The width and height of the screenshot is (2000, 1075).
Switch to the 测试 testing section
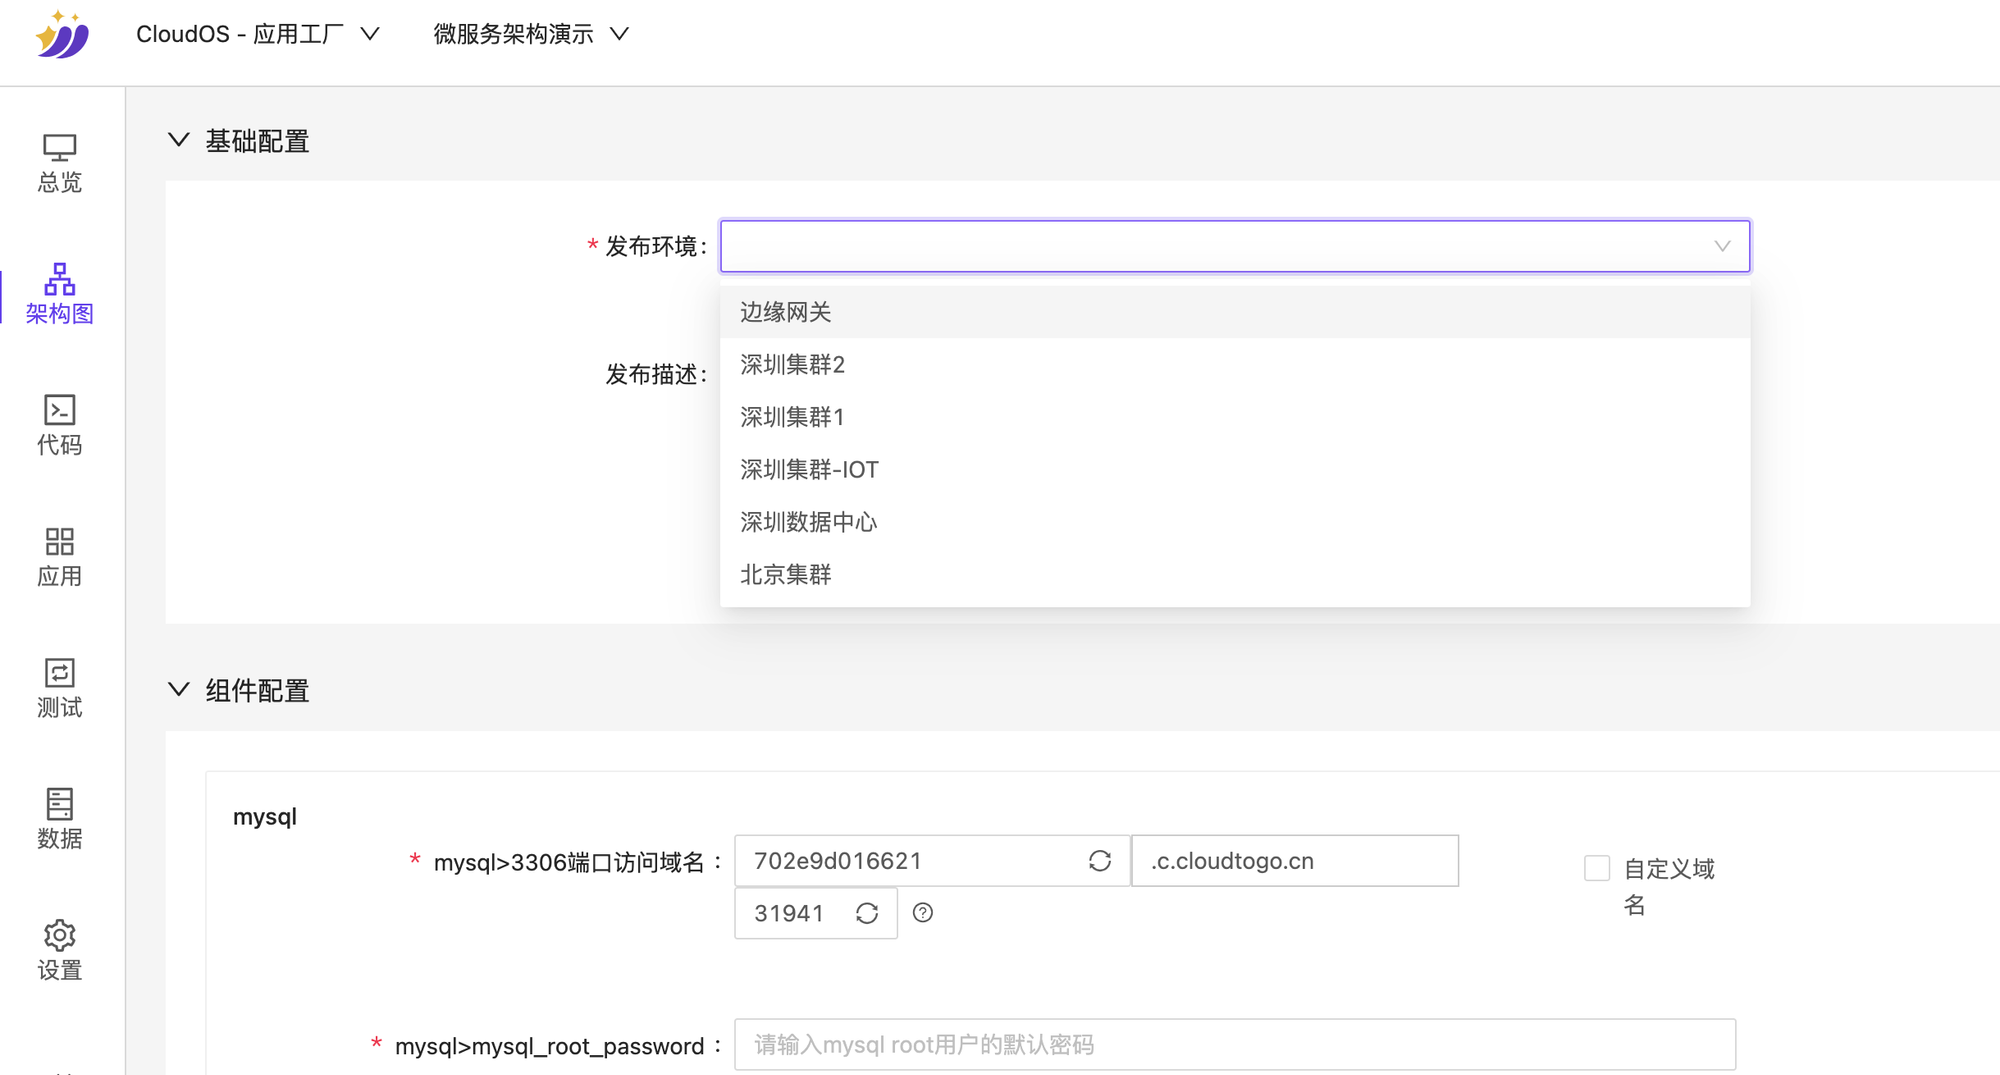59,688
